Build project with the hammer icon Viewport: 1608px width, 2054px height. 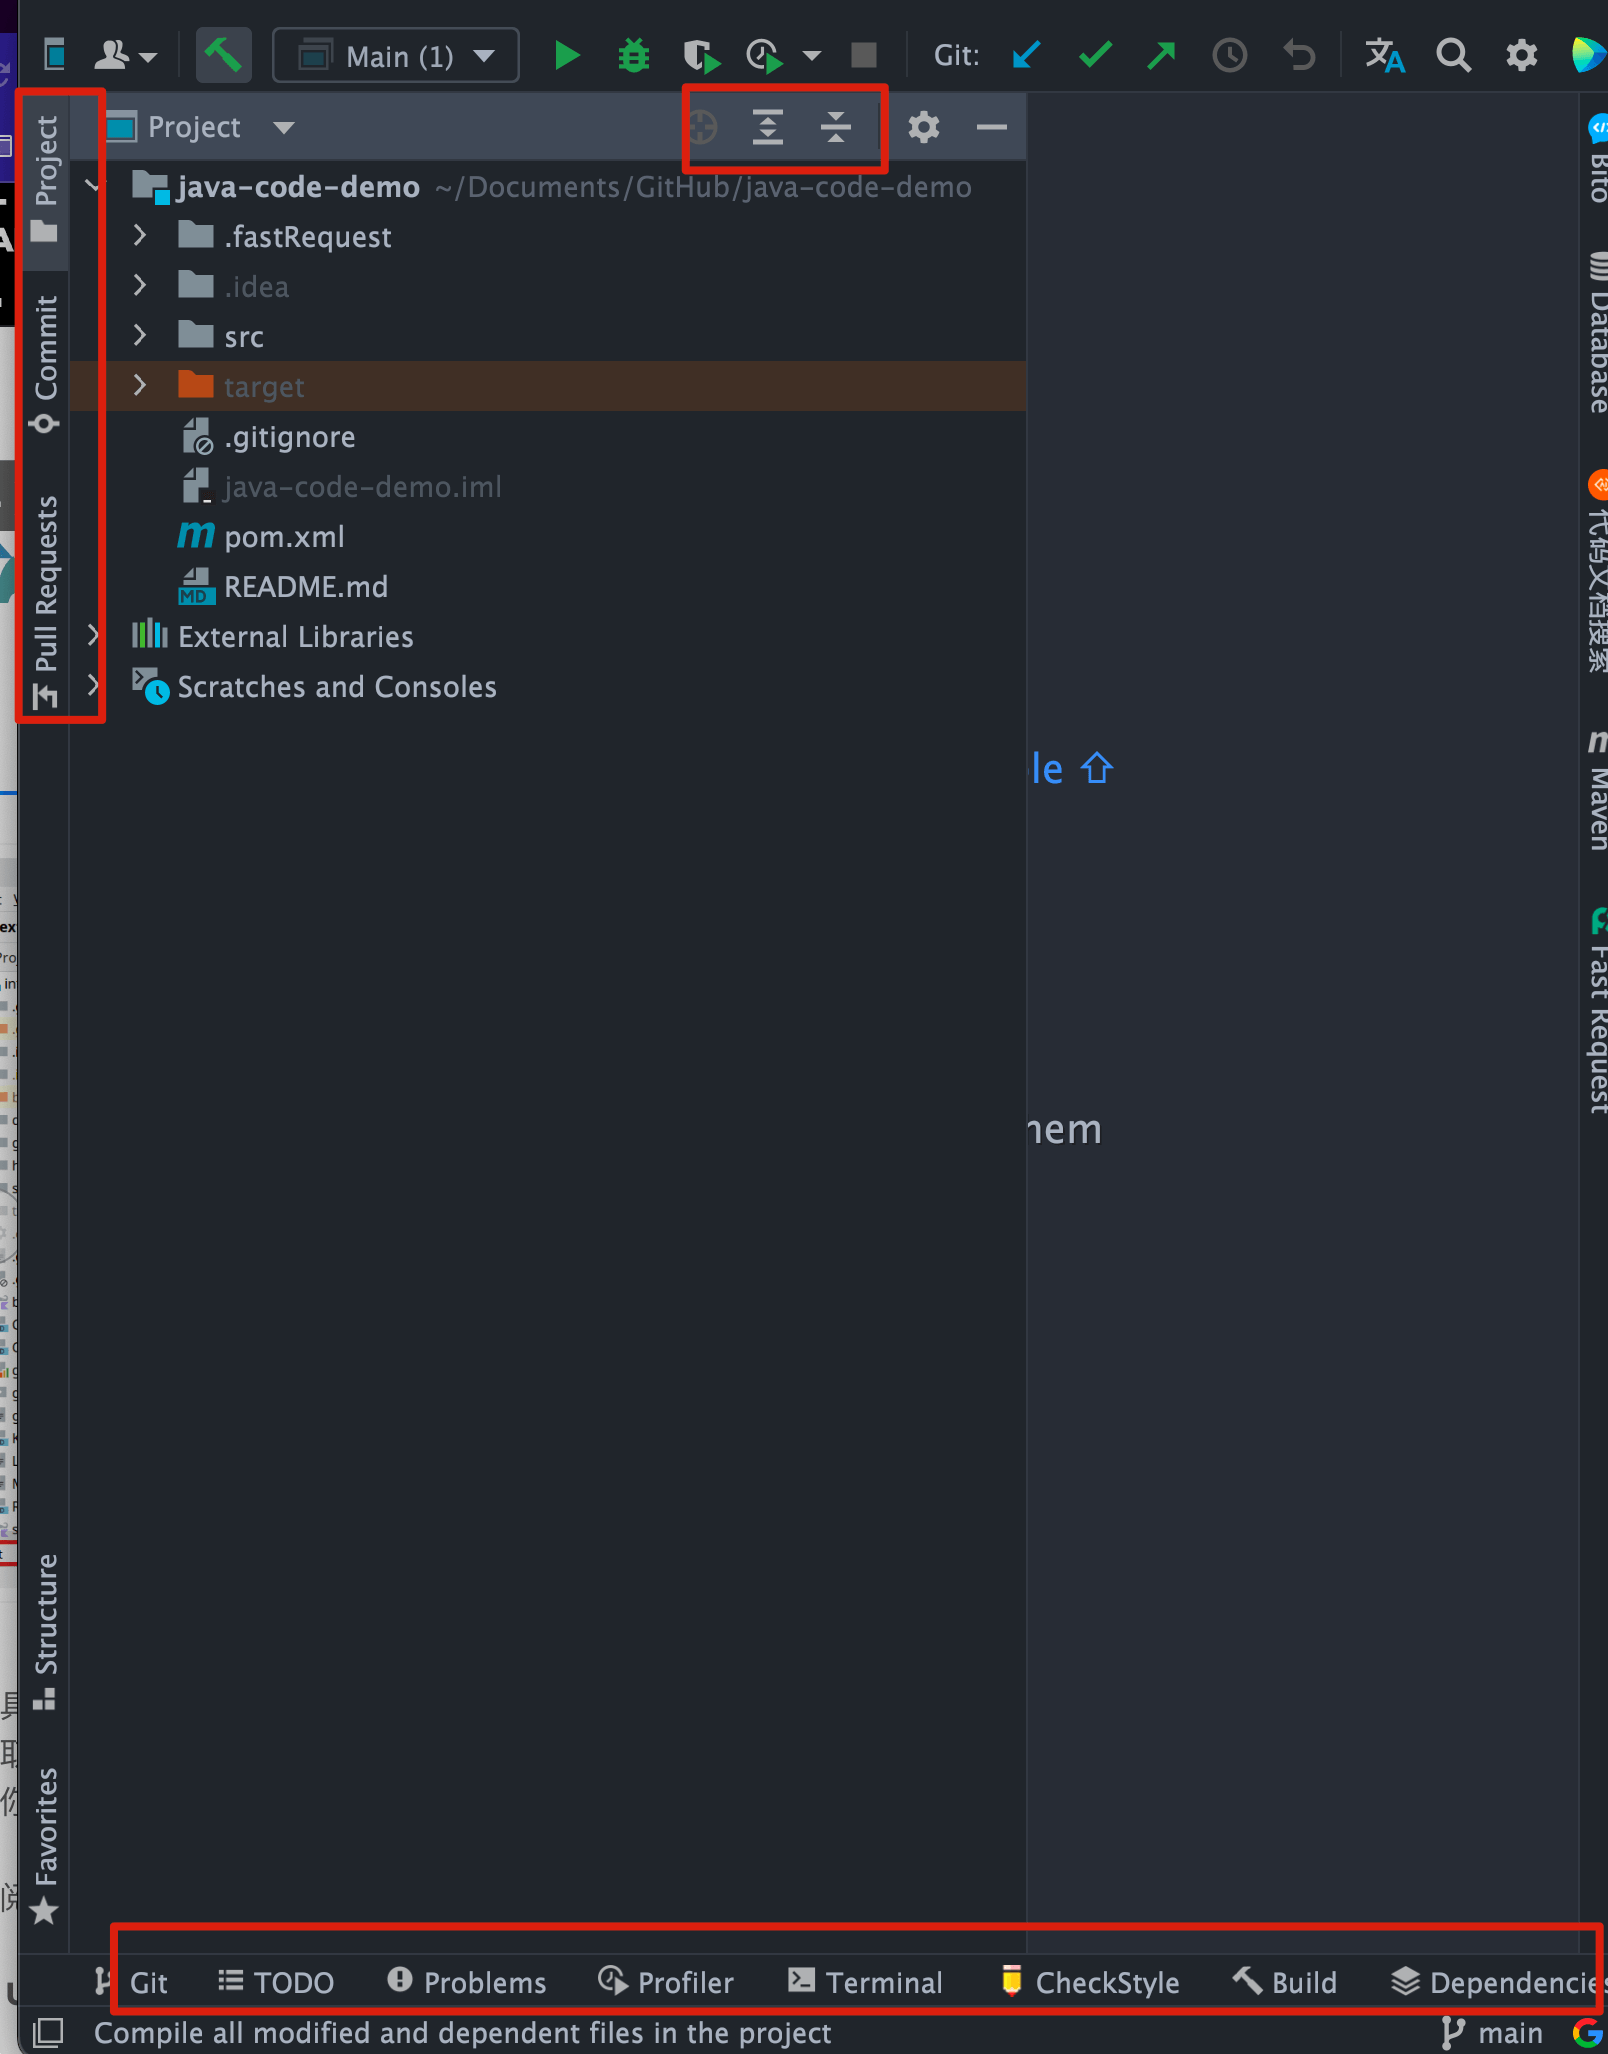[x=223, y=56]
